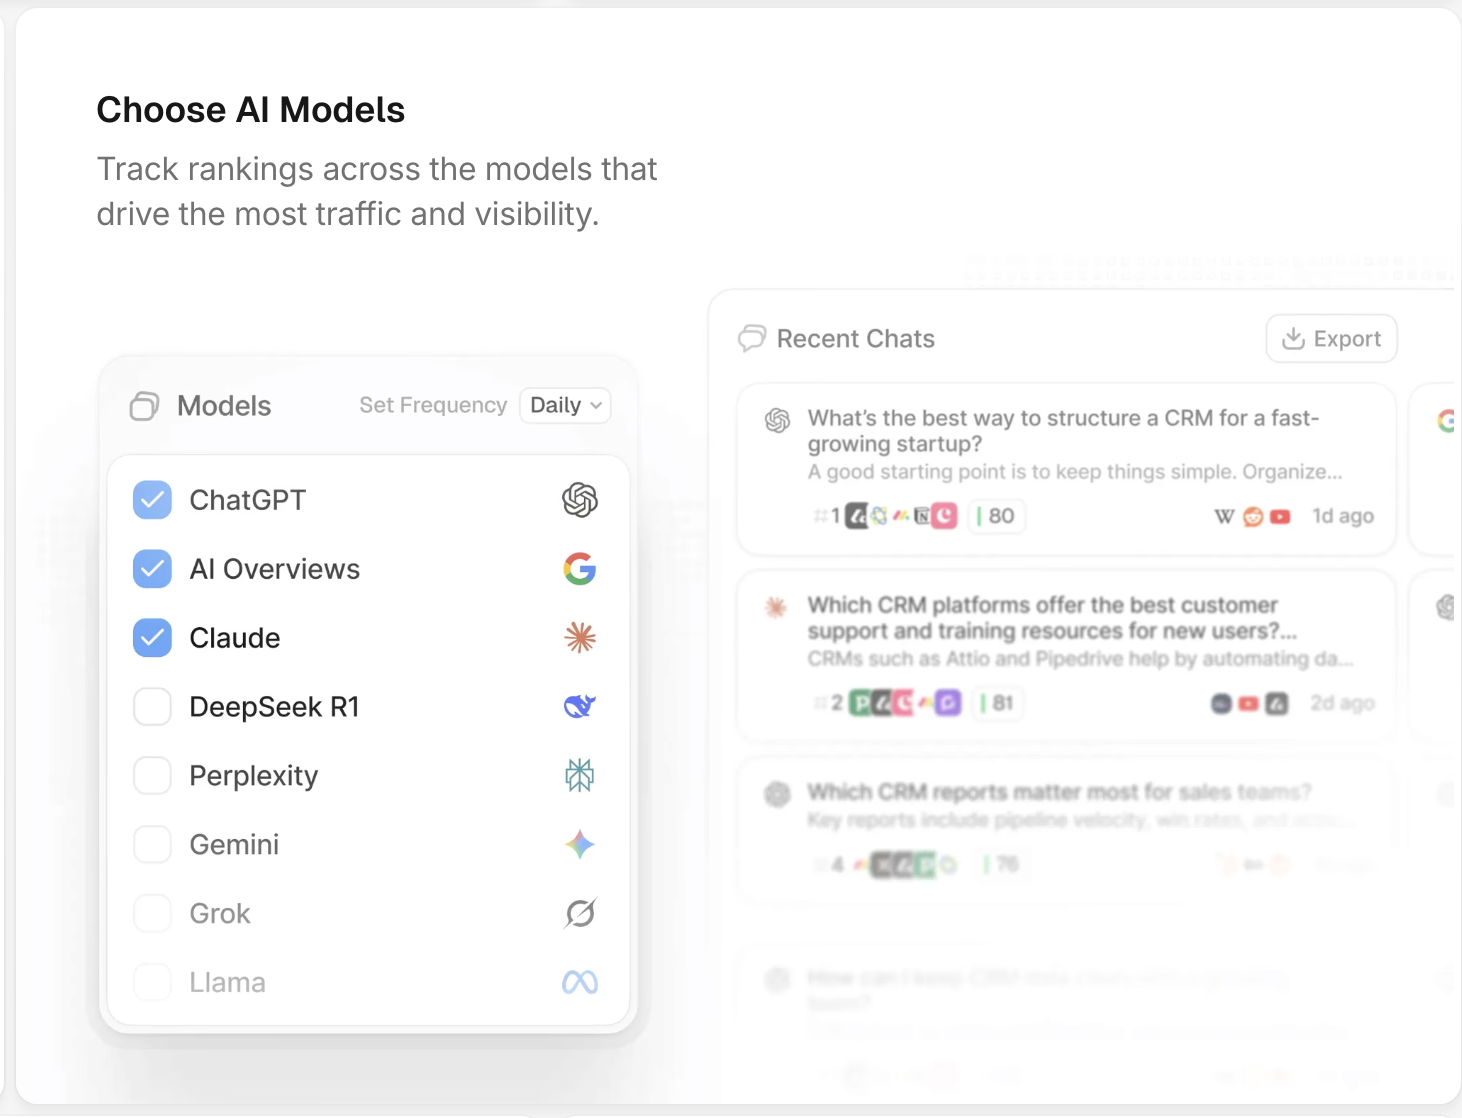Click the Claude starburst icon in Models list

tap(580, 637)
